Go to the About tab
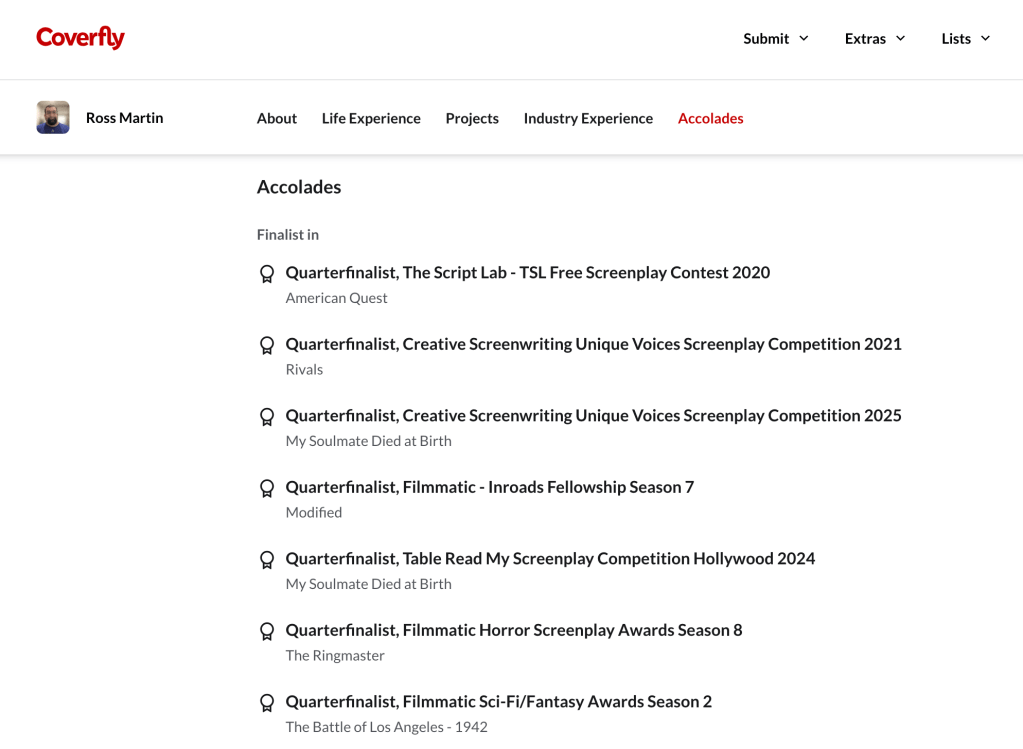The image size is (1023, 749). [277, 118]
